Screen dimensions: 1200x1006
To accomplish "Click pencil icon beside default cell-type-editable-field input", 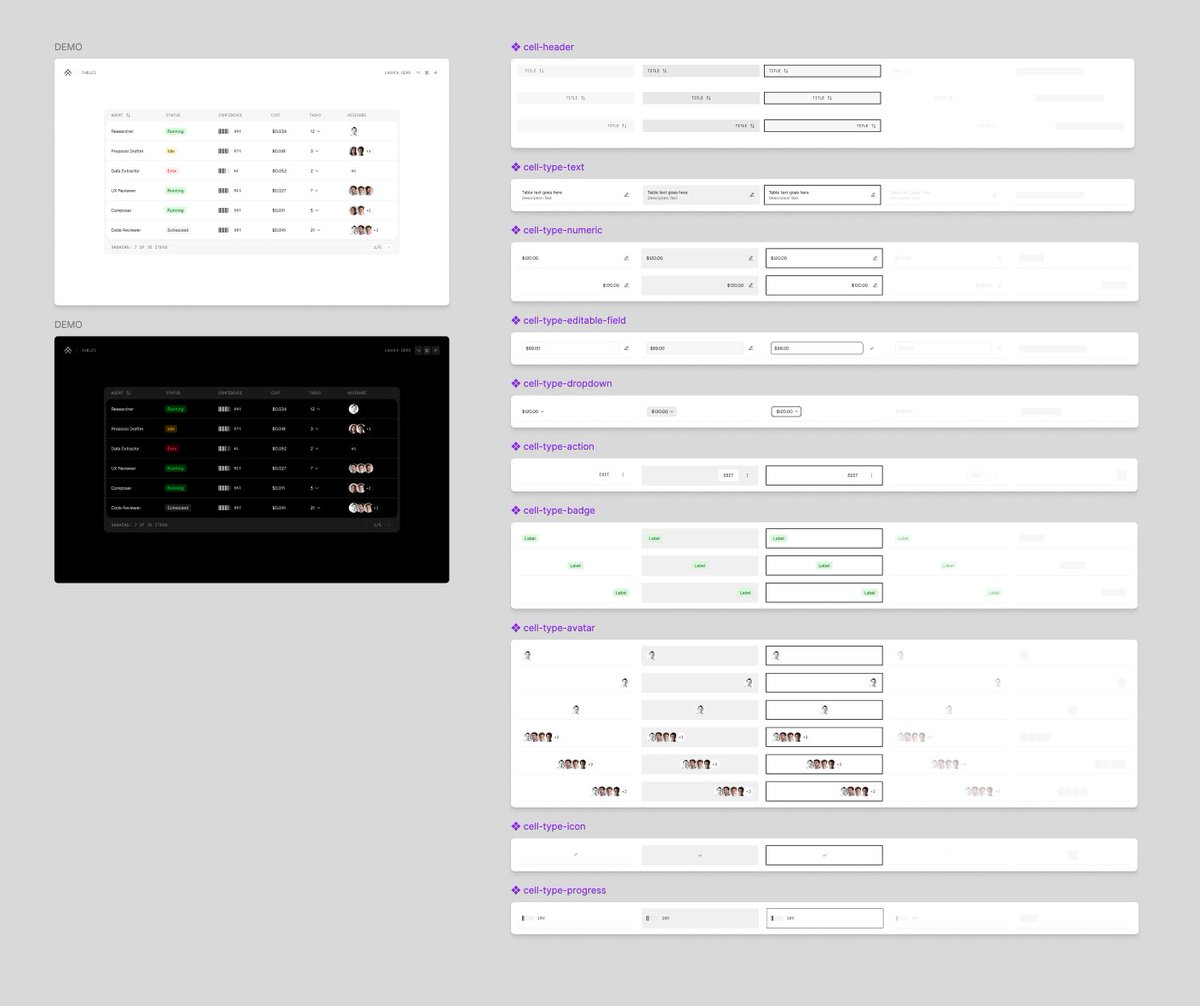I will point(626,348).
